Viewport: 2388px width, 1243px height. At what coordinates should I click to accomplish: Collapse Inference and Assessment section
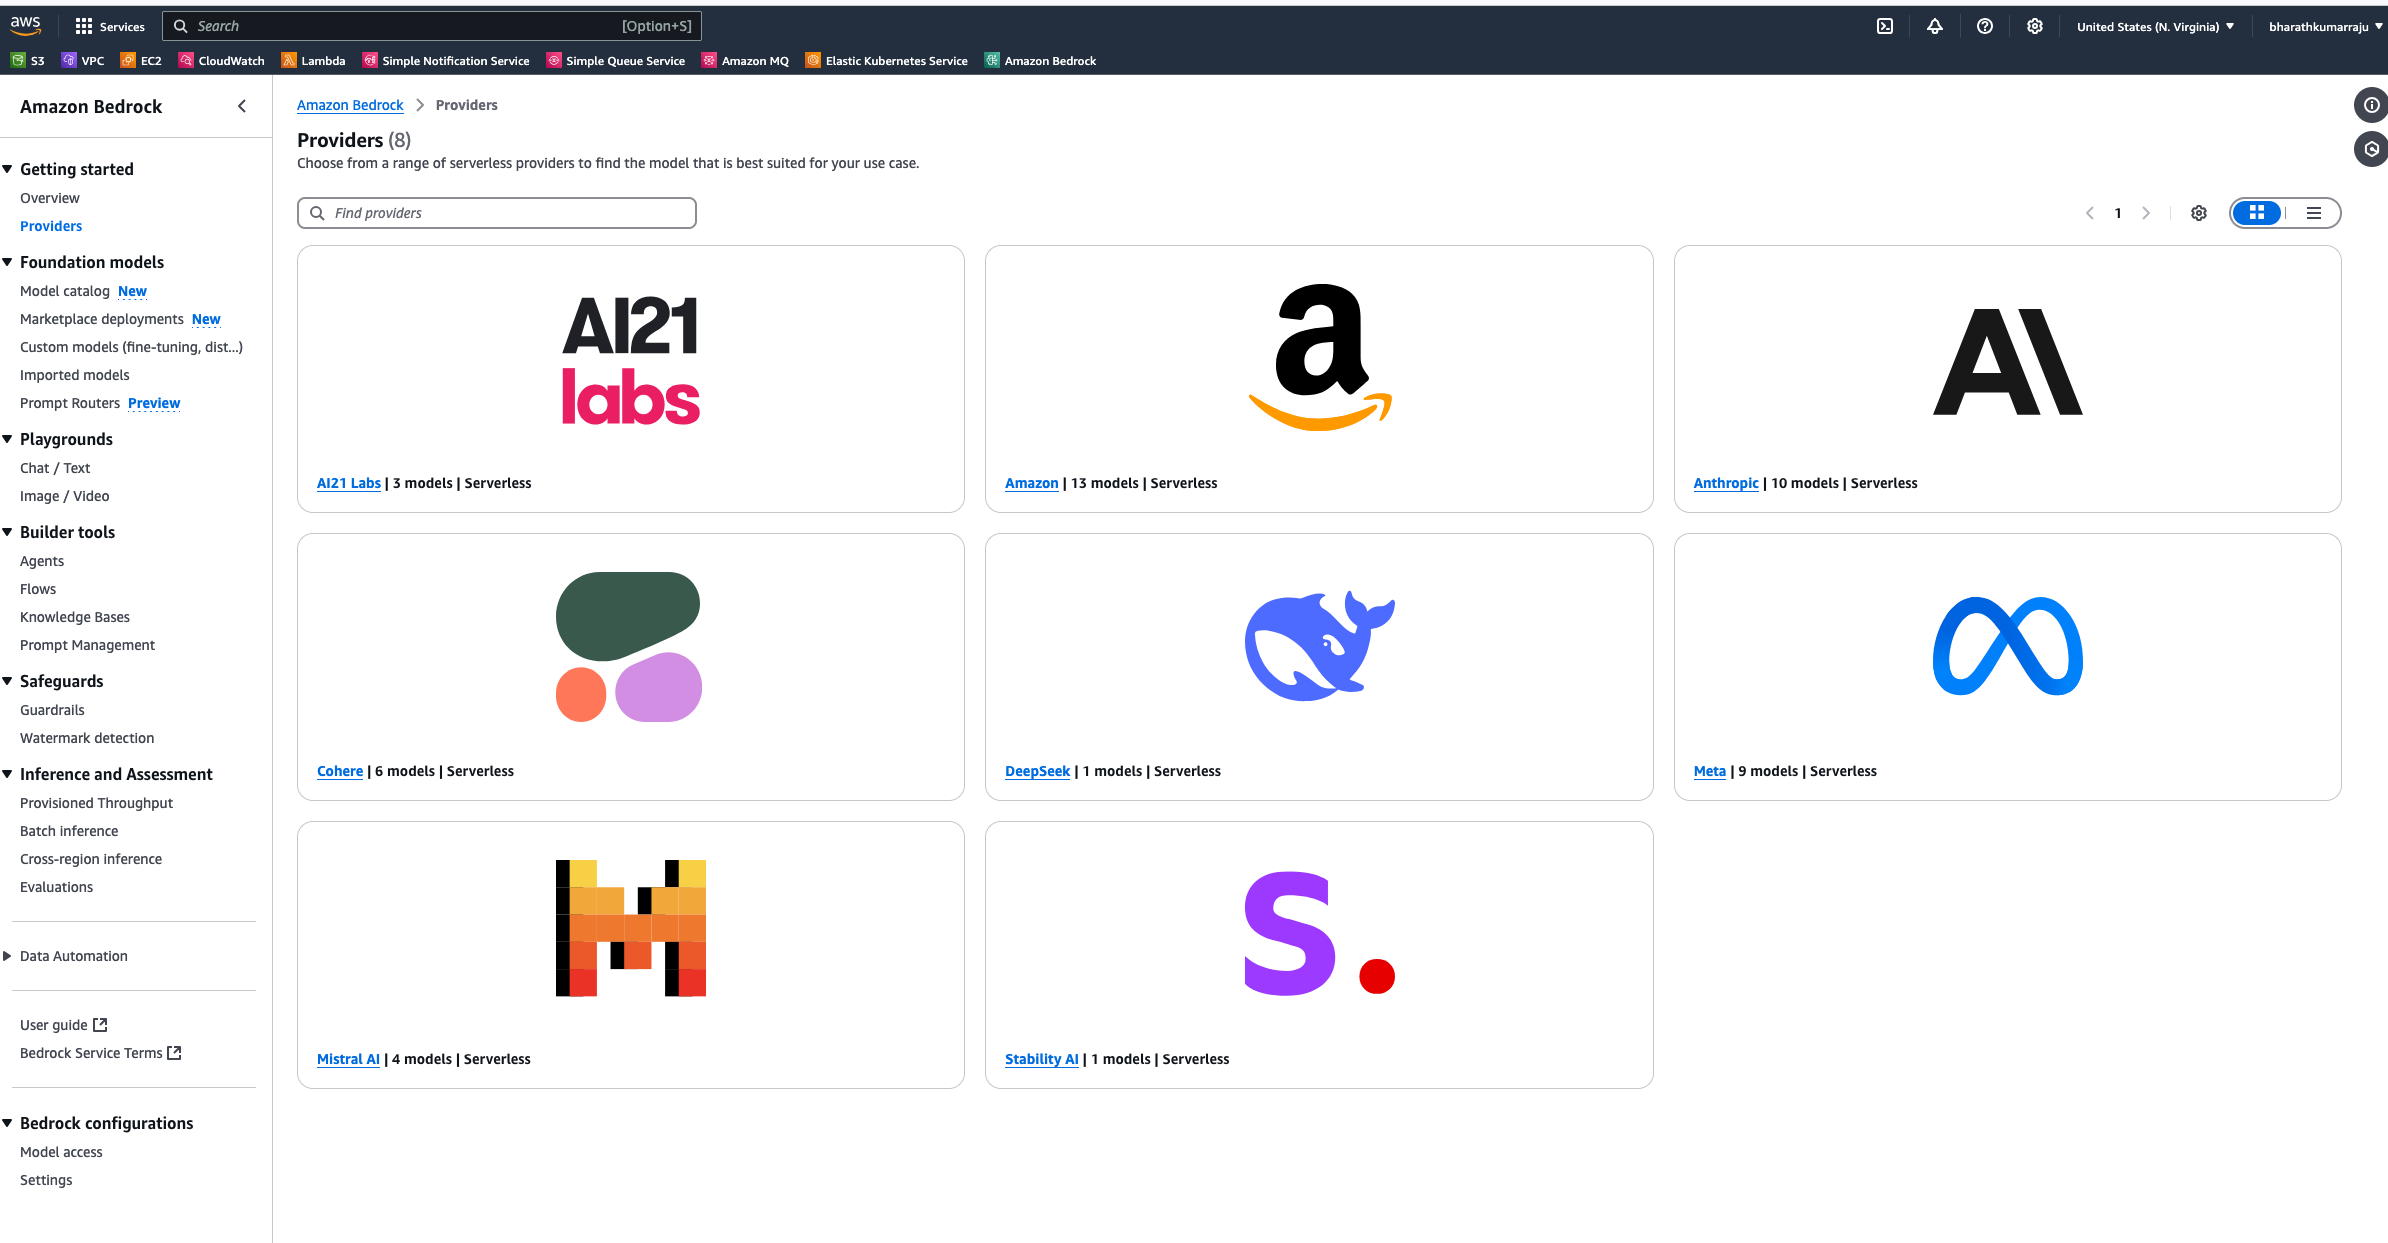click(7, 774)
